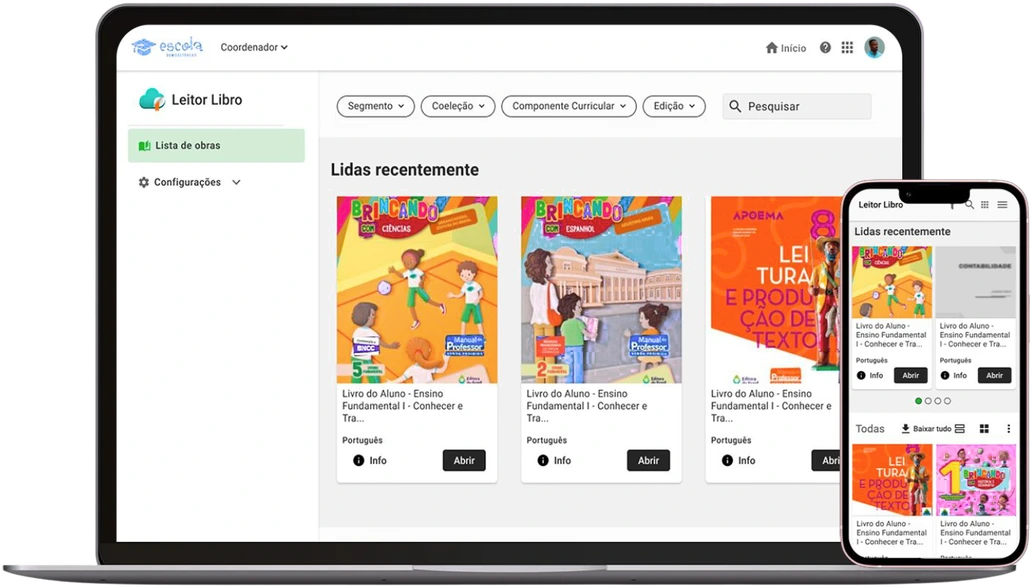The height and width of the screenshot is (588, 1033).
Task: Open Brincando com Ciências cover on laptop
Action: coord(417,290)
